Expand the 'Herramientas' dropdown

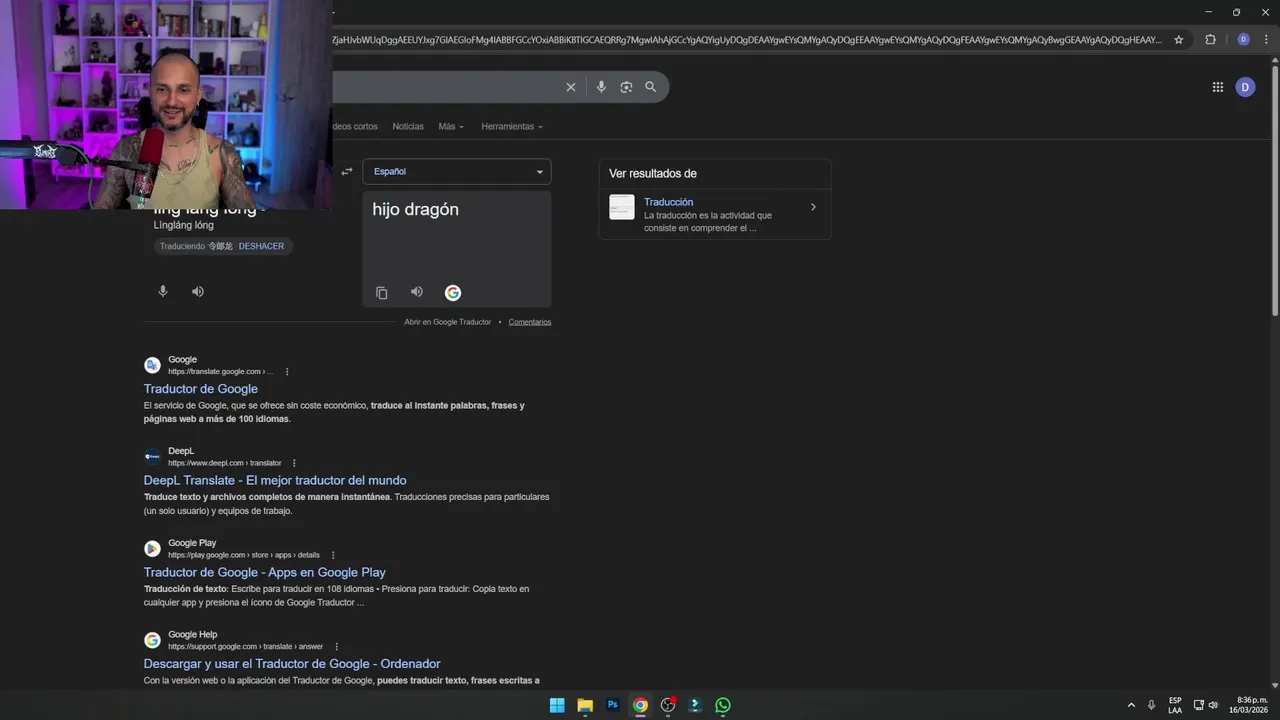click(512, 127)
